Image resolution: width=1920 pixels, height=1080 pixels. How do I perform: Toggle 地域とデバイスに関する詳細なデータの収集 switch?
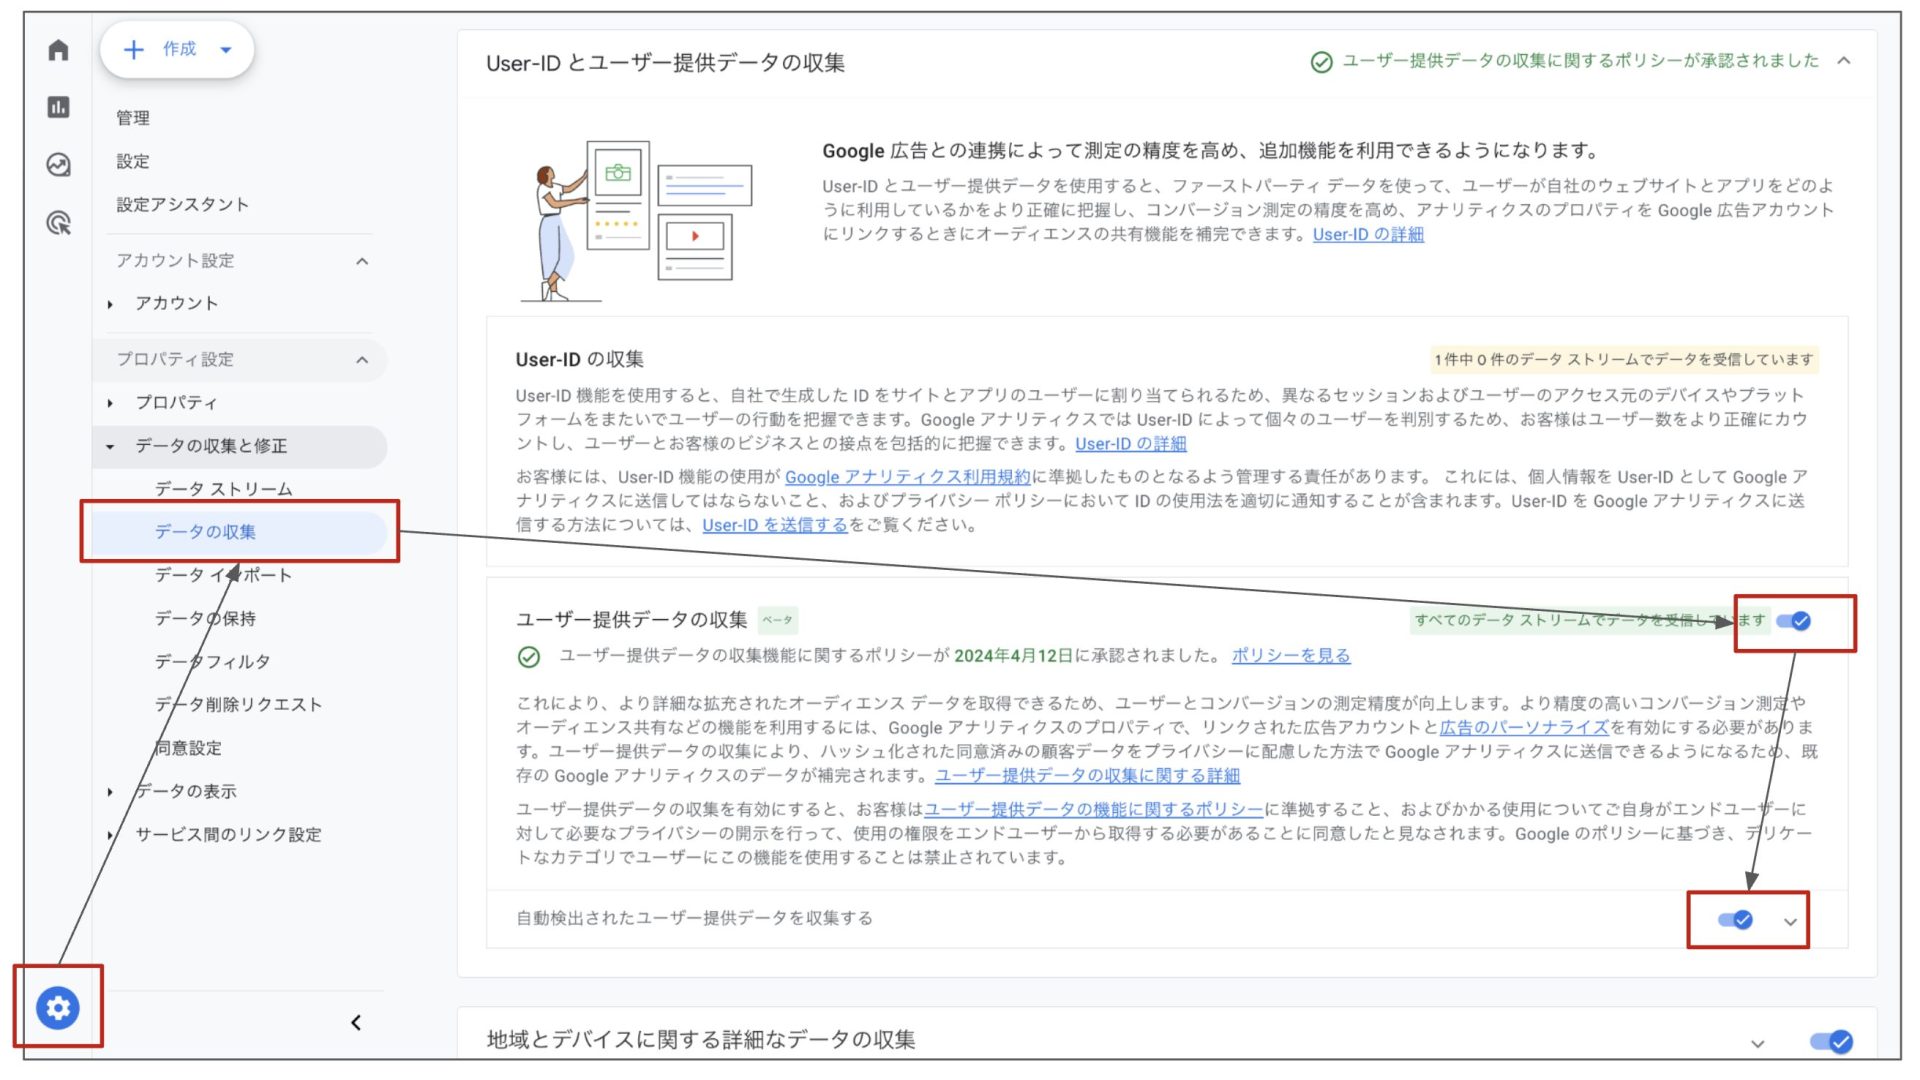pyautogui.click(x=1832, y=1042)
